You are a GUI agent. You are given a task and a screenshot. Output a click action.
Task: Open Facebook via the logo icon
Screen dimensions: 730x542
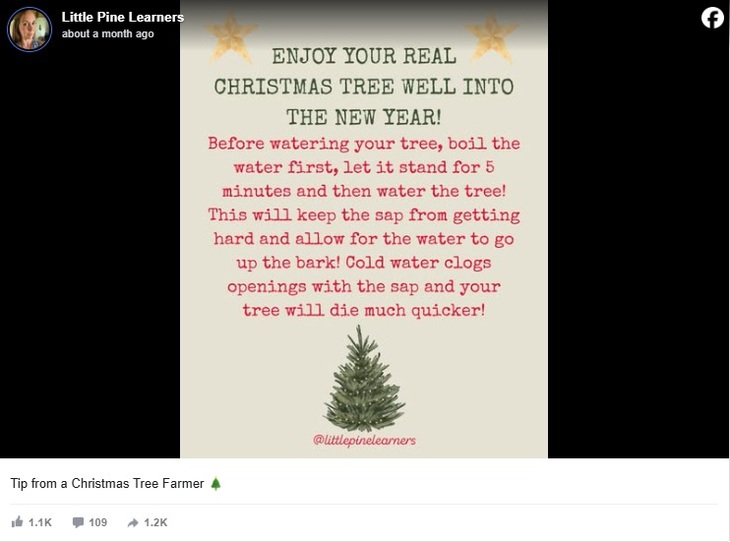pos(712,18)
